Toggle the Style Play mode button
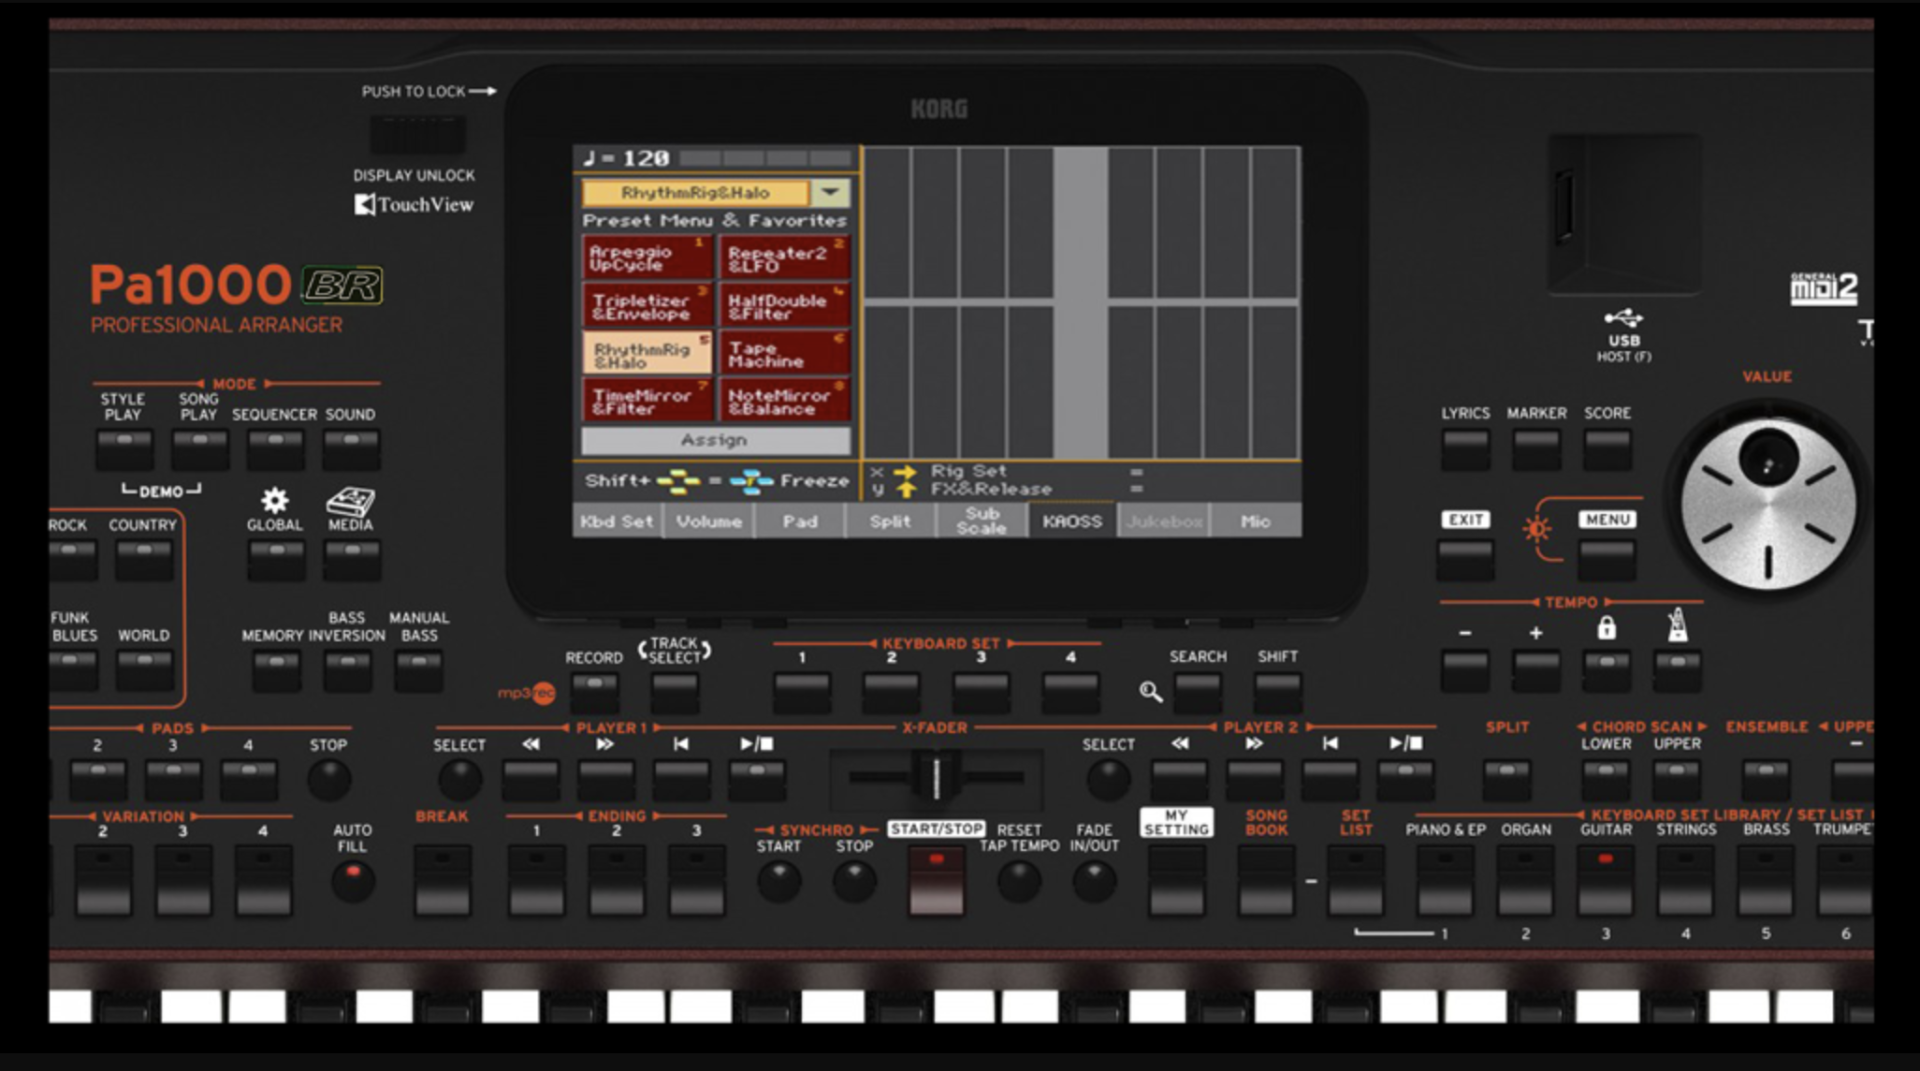 coord(124,447)
